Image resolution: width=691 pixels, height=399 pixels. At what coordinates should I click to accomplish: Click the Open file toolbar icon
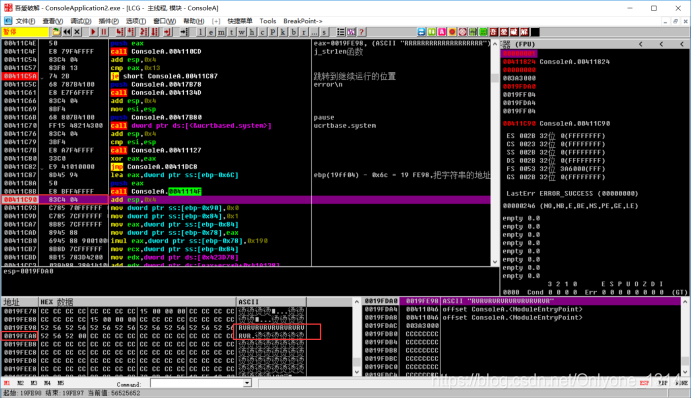[x=56, y=32]
